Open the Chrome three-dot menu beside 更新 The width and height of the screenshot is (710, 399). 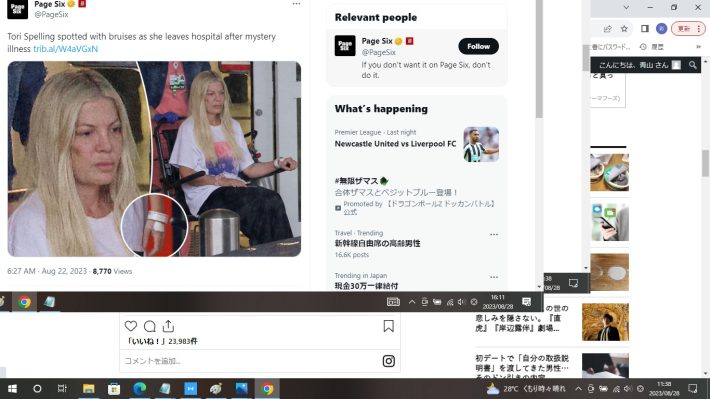coord(699,29)
